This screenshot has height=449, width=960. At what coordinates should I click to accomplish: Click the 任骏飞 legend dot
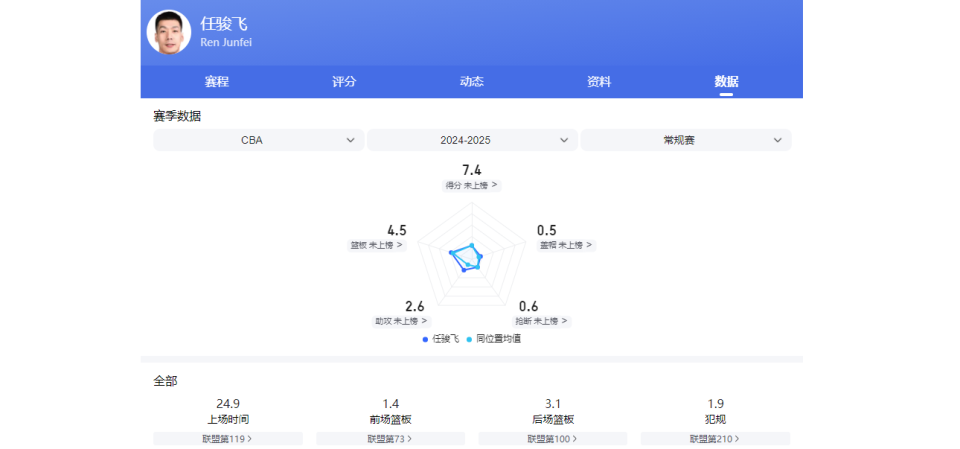(x=426, y=339)
